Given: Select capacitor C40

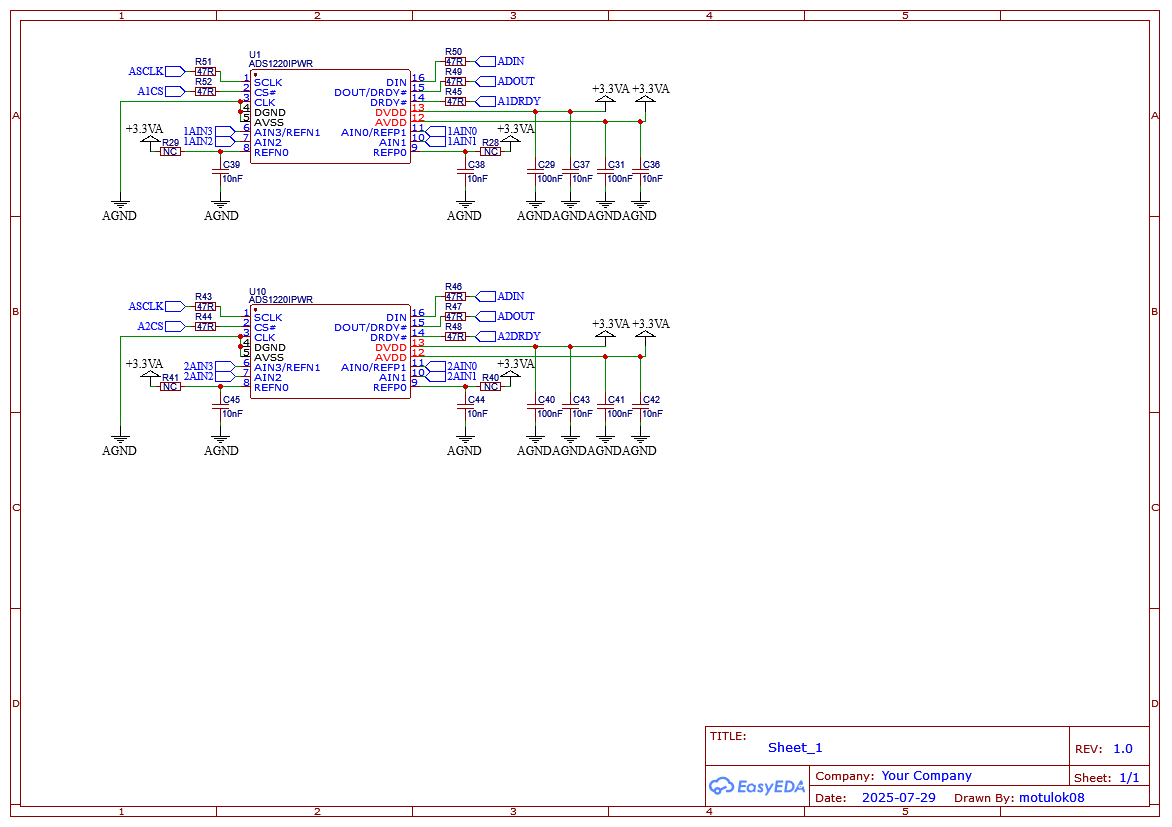Looking at the screenshot, I should click(x=535, y=407).
